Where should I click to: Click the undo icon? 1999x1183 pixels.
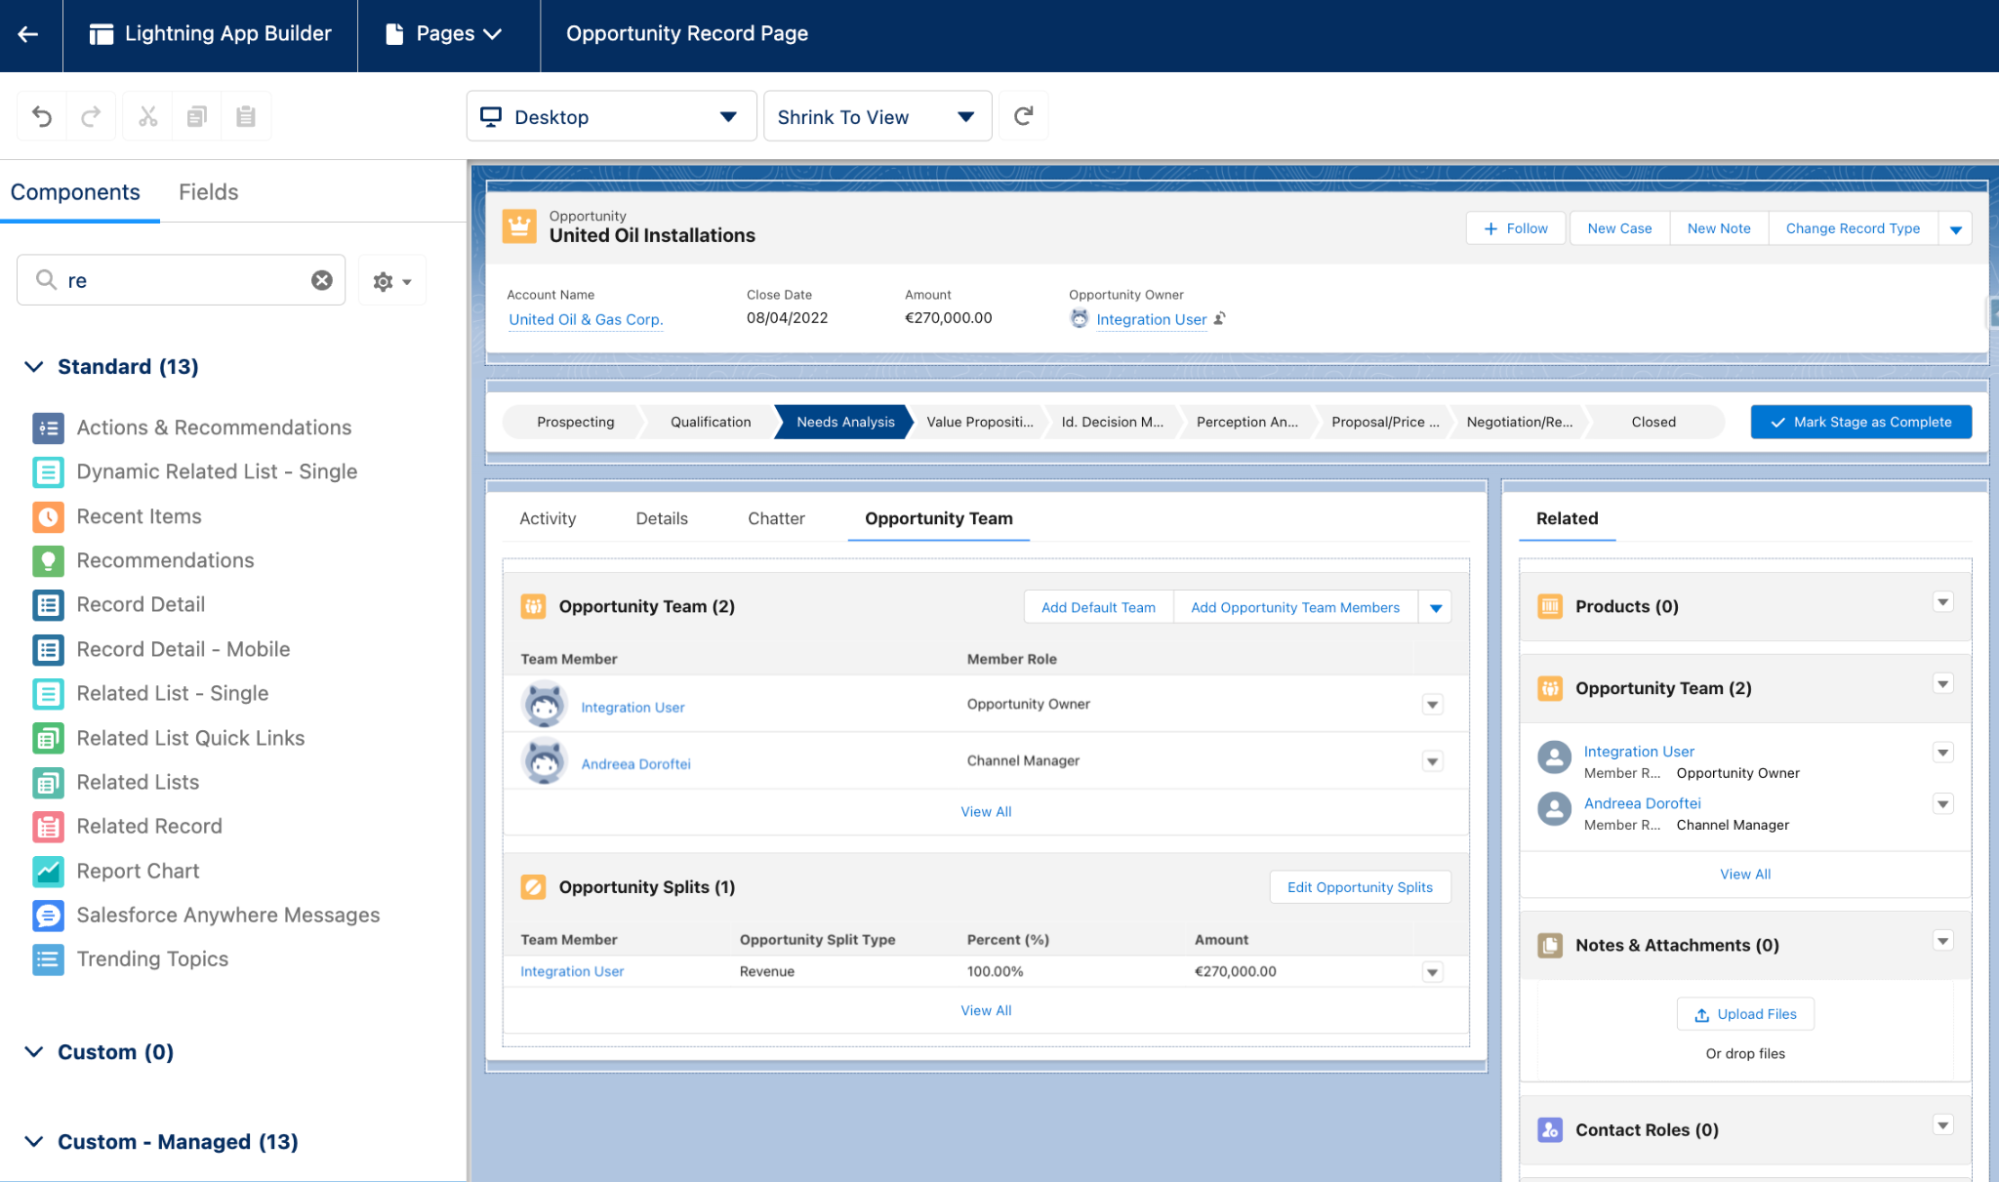(42, 117)
